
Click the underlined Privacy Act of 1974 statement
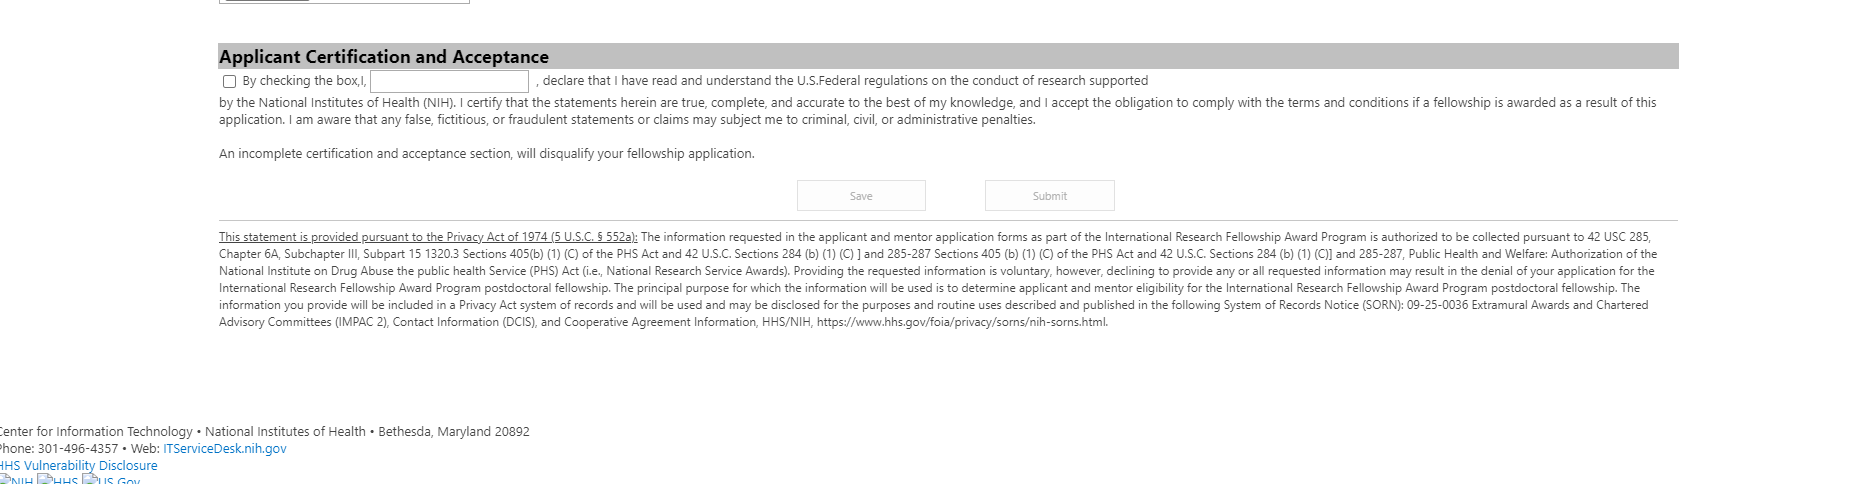coord(428,237)
